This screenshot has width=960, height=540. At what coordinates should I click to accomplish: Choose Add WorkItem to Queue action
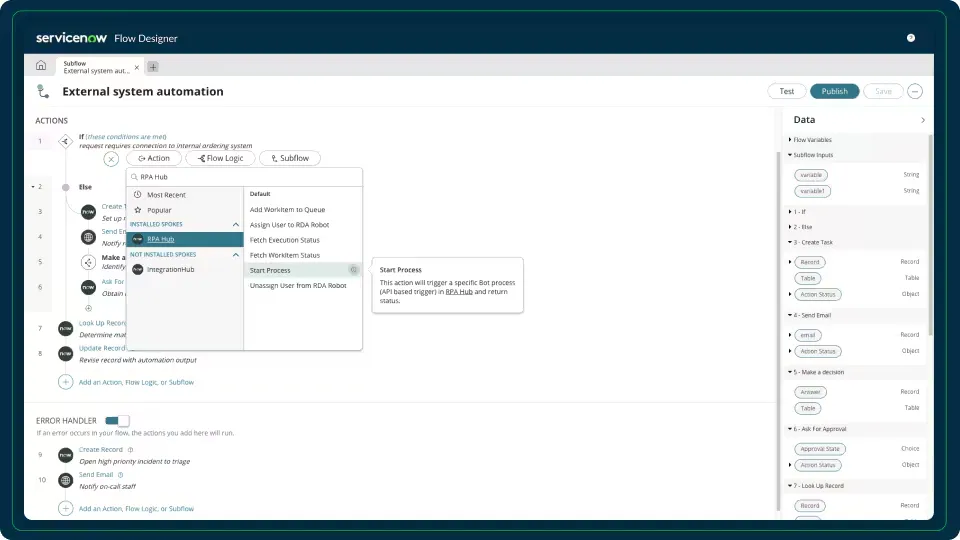click(287, 209)
